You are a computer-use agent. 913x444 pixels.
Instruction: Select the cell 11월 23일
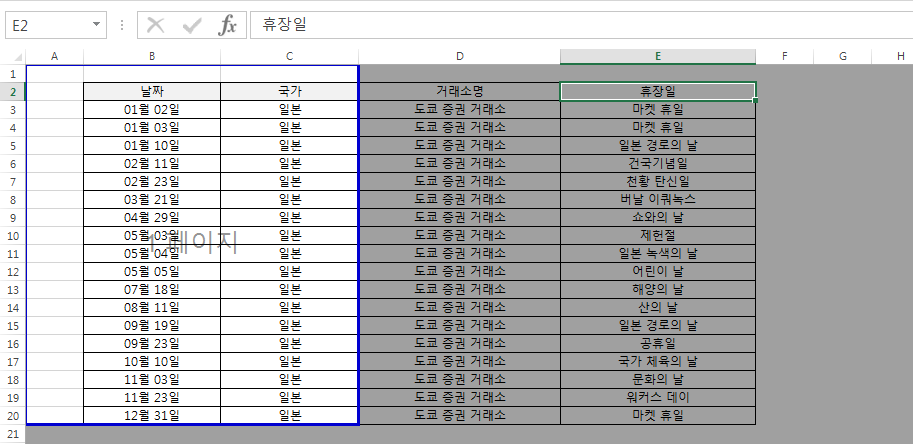point(152,397)
